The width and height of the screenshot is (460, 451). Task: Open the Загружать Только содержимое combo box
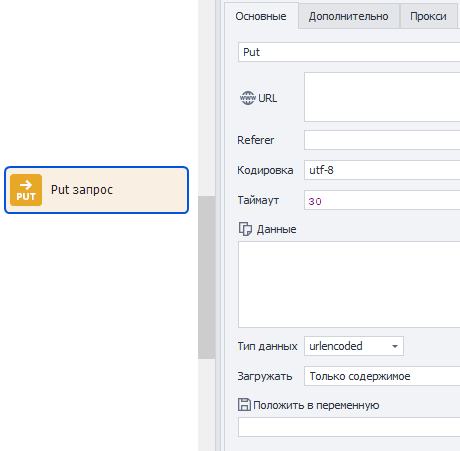(x=382, y=376)
